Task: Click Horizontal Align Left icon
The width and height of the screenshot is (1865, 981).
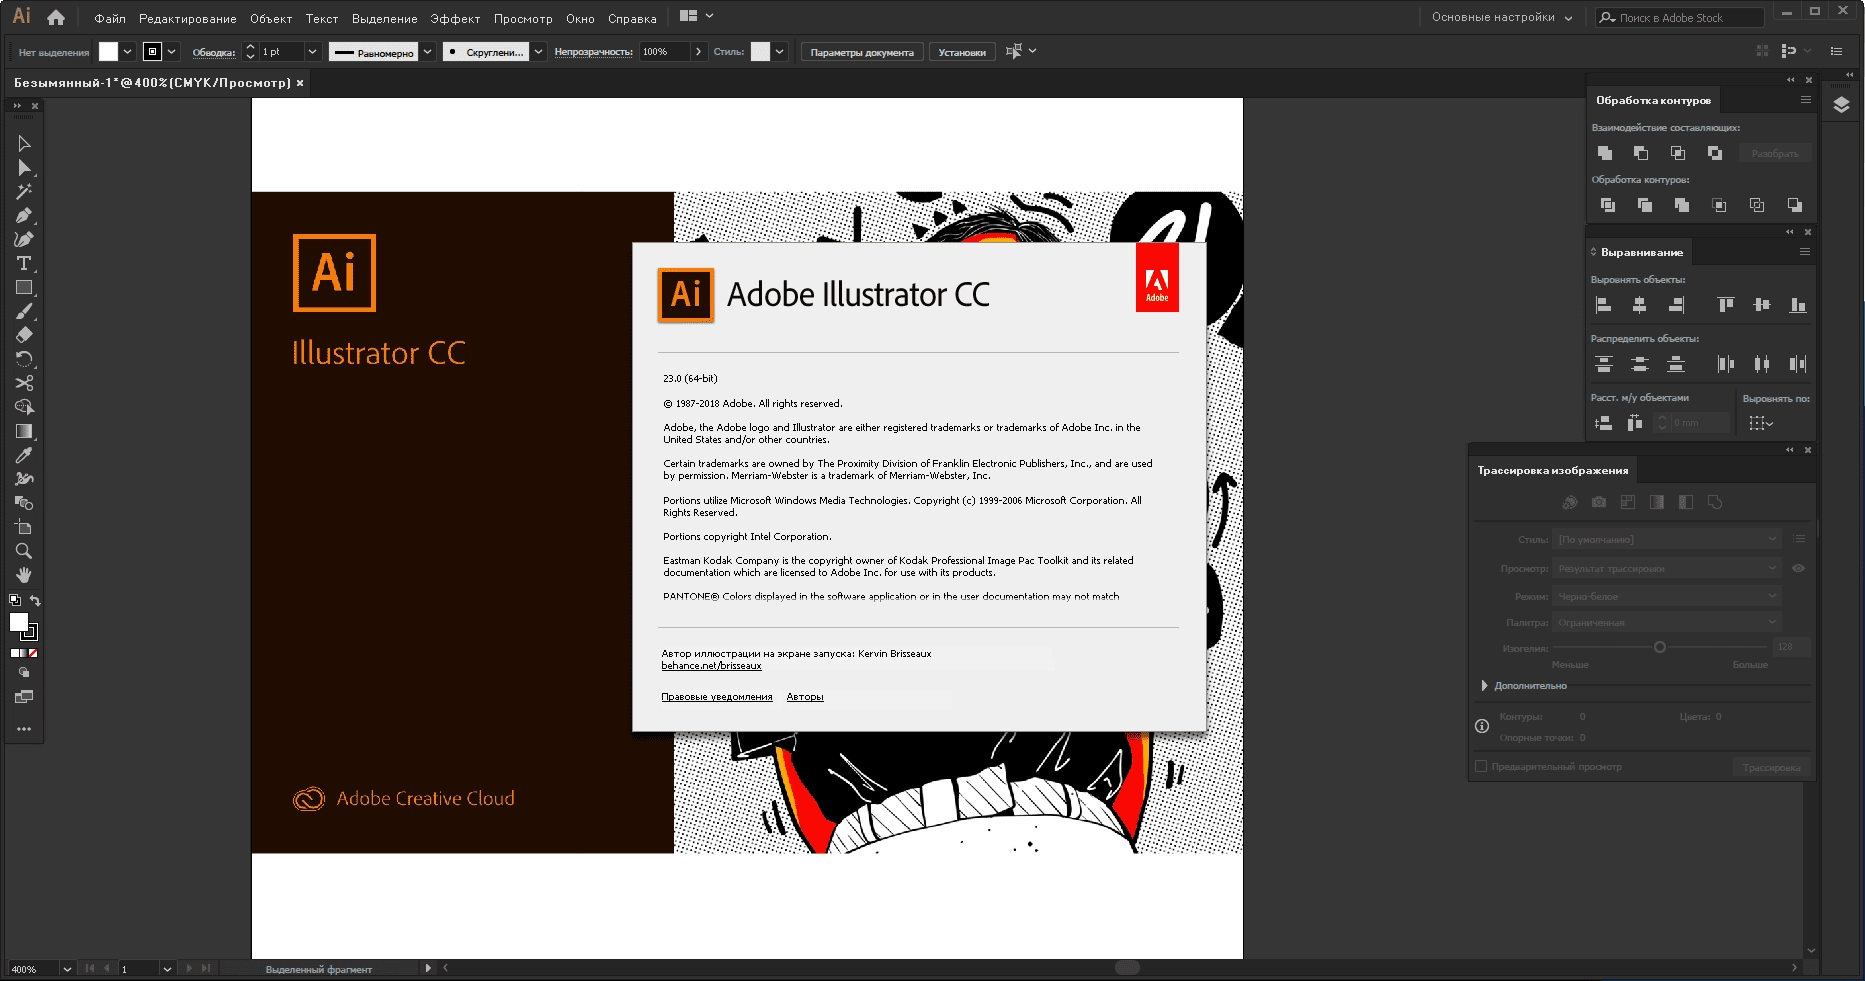Action: pyautogui.click(x=1603, y=305)
